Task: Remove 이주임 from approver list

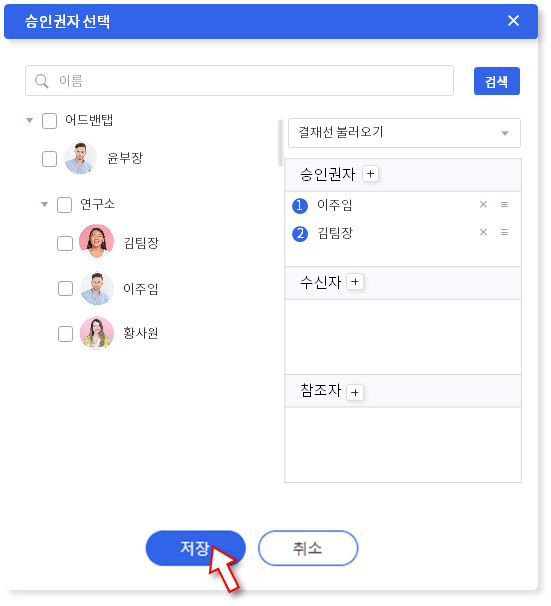Action: (x=483, y=204)
